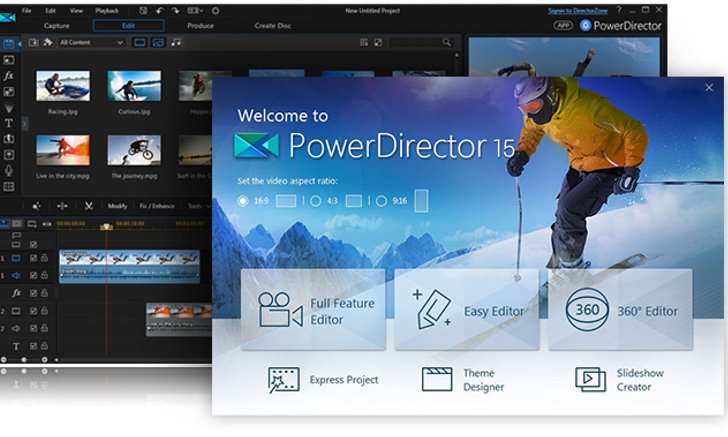Toggle the audio filter in media library
Image resolution: width=728 pixels, height=437 pixels.
coord(176,42)
